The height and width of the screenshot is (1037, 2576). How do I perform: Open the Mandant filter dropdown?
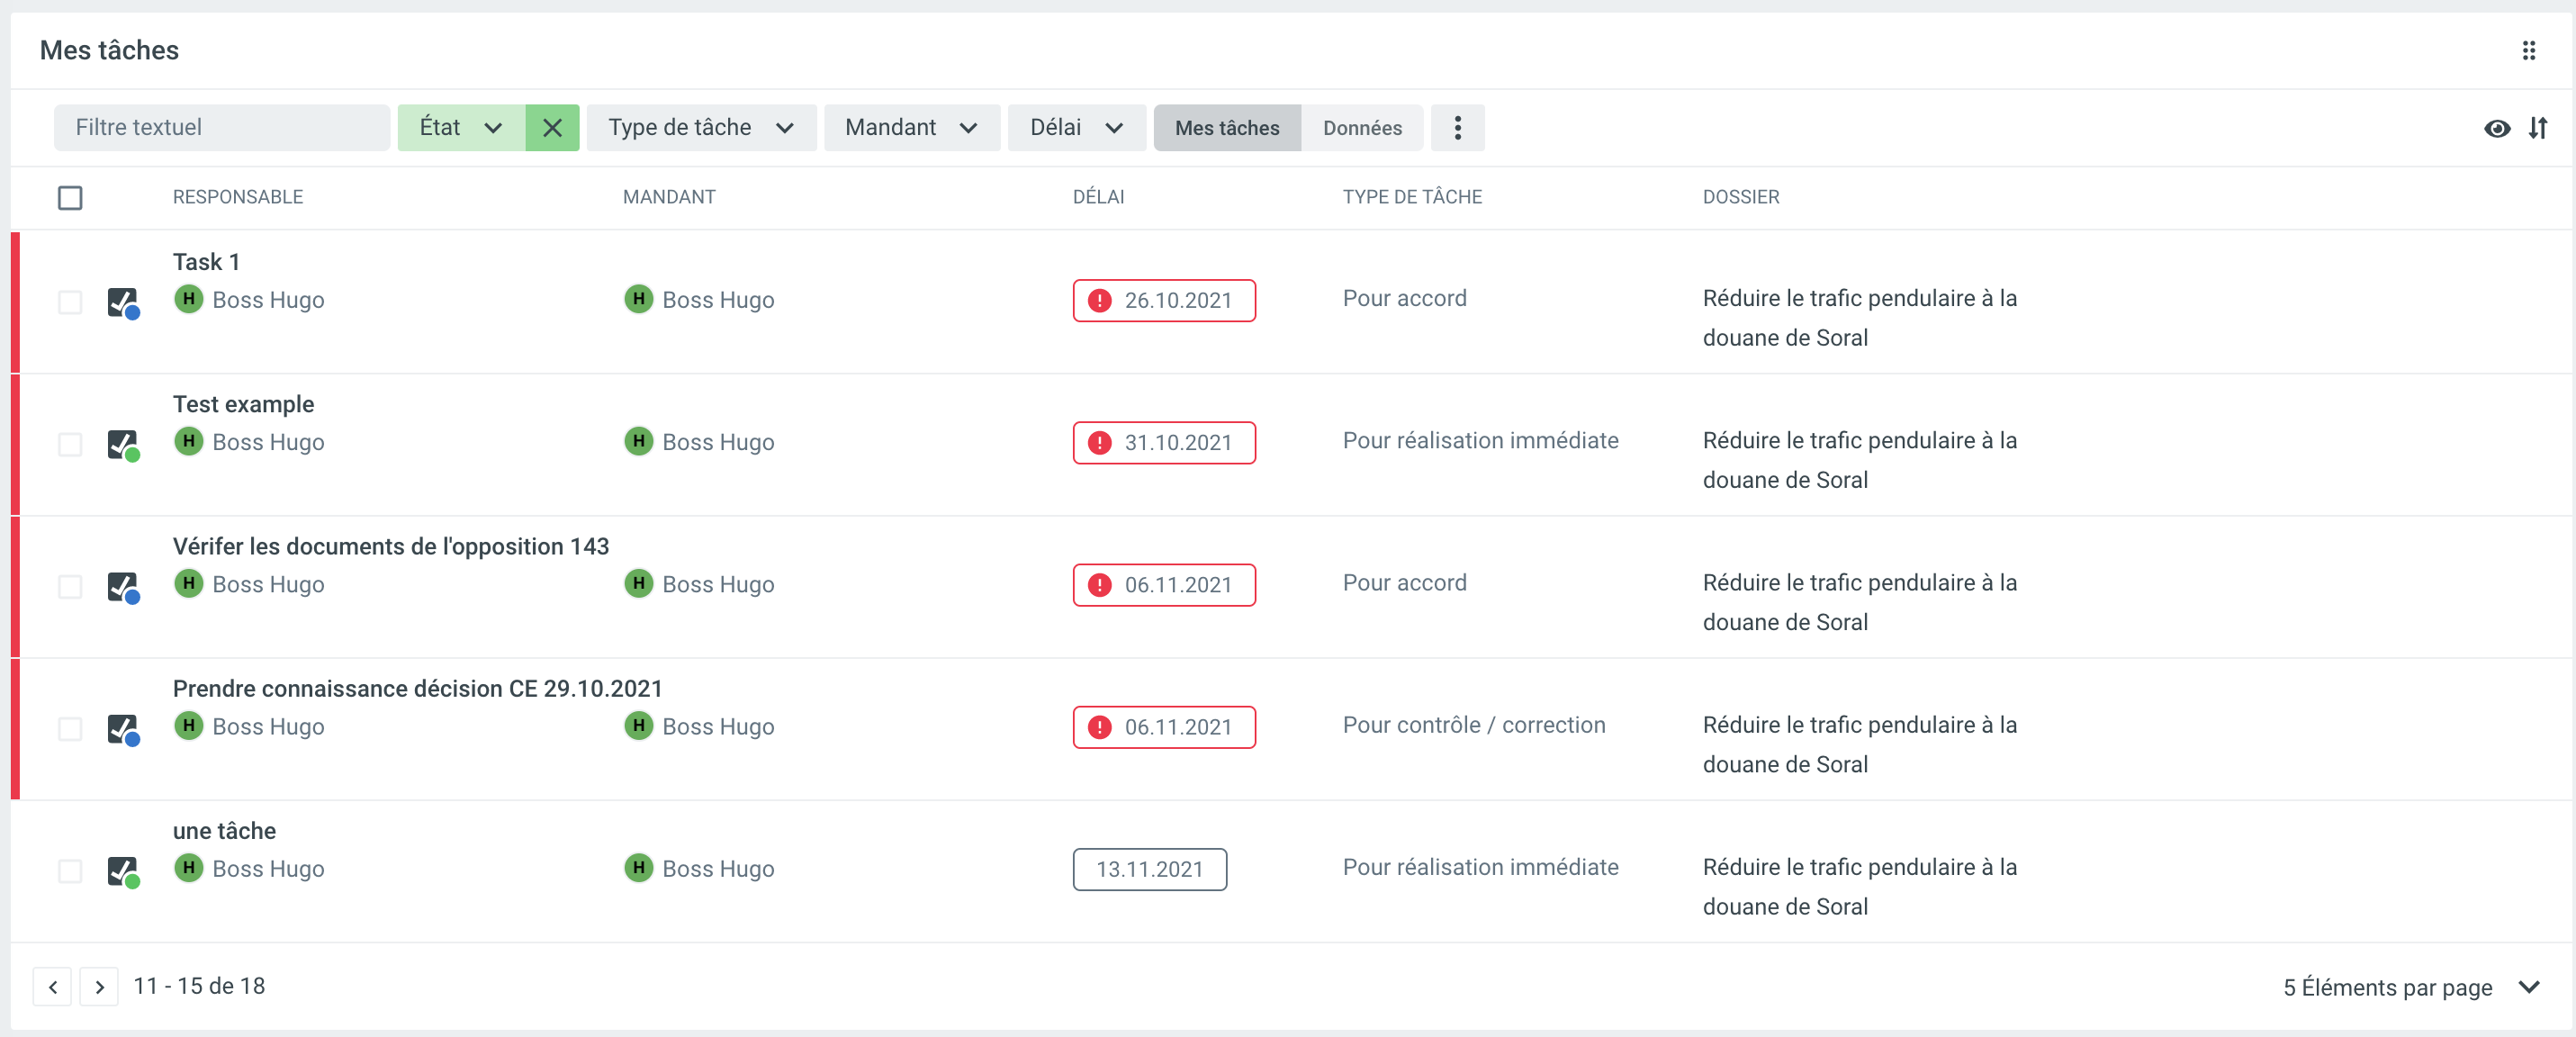coord(911,128)
